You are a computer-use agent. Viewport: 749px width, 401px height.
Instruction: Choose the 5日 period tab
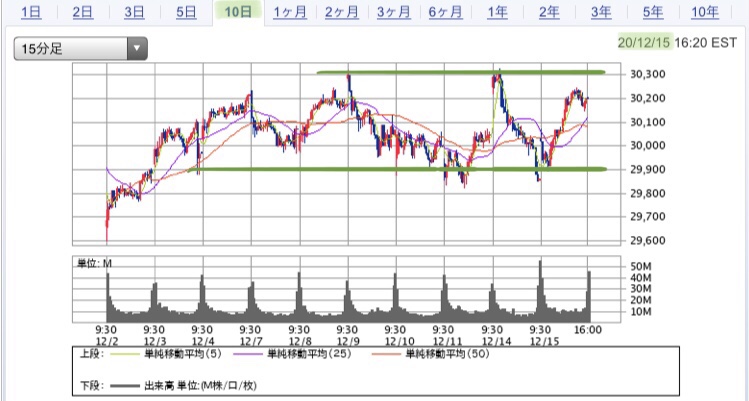[186, 12]
